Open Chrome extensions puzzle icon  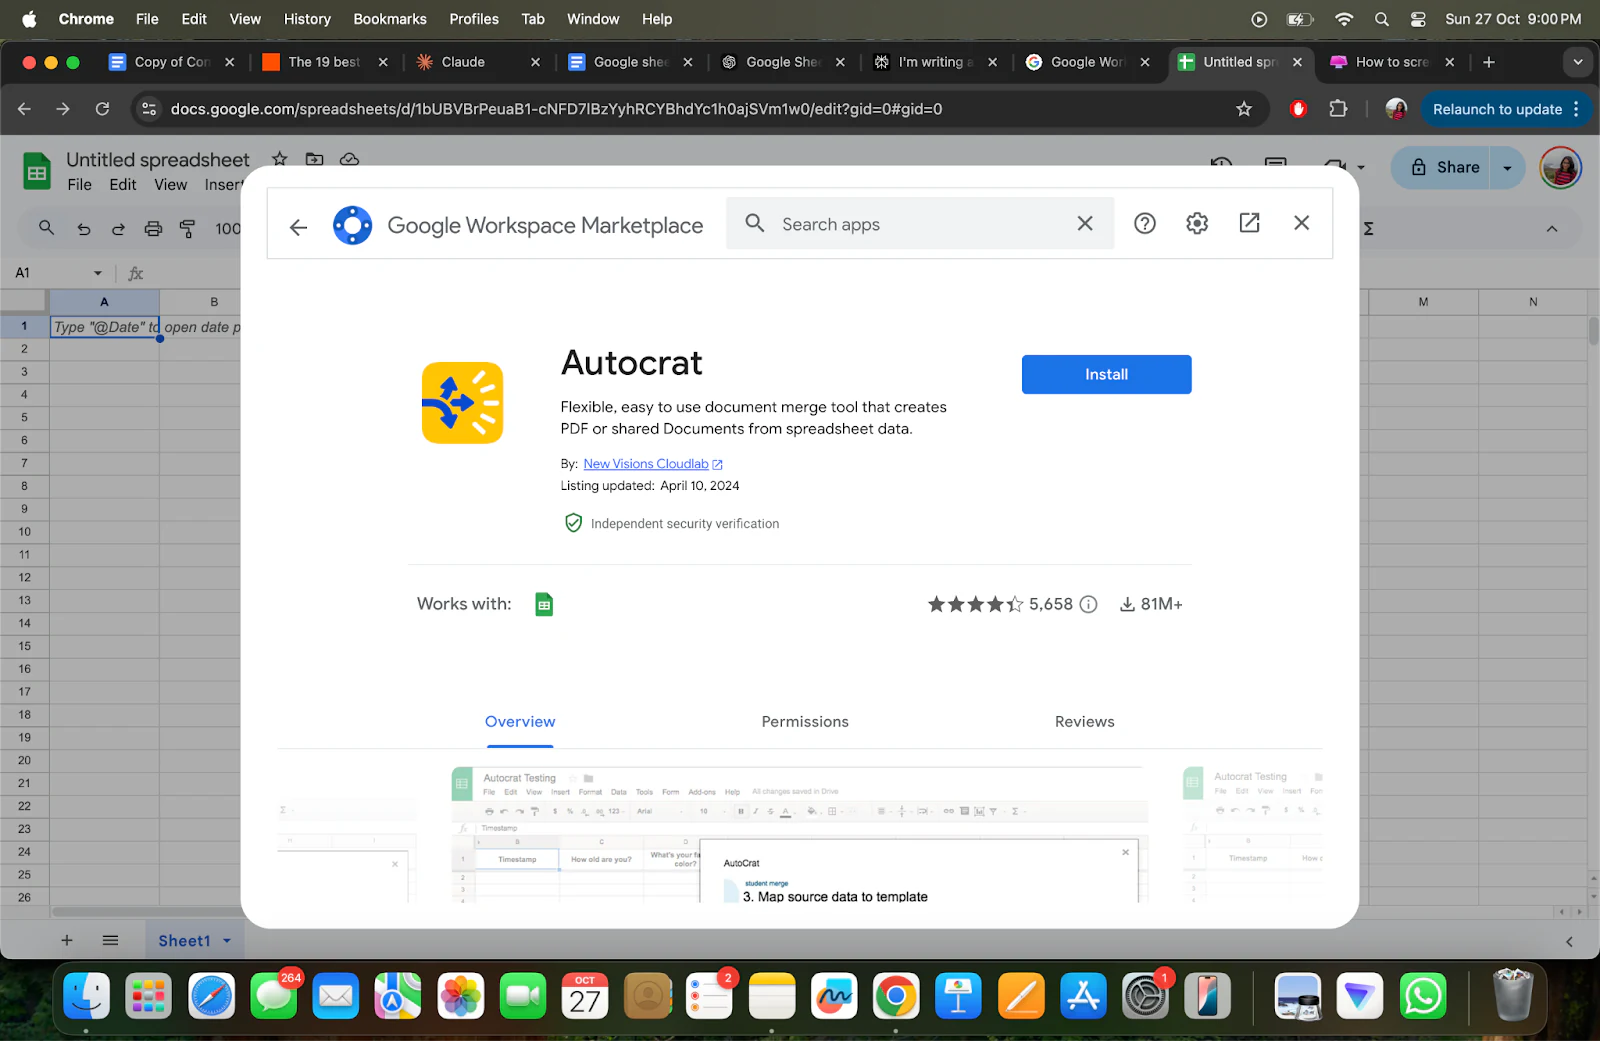tap(1338, 109)
